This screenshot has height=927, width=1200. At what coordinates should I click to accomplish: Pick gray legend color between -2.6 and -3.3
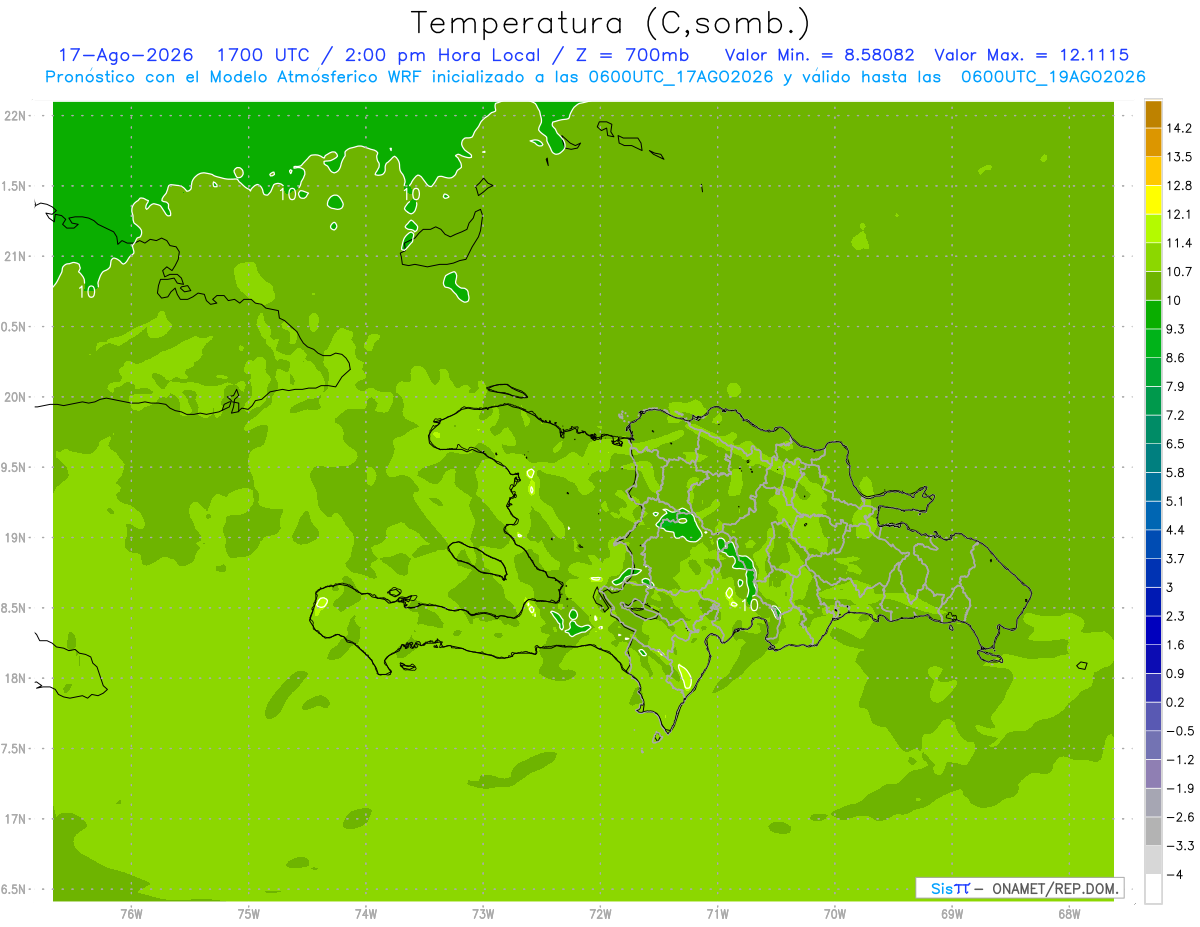pos(1154,831)
